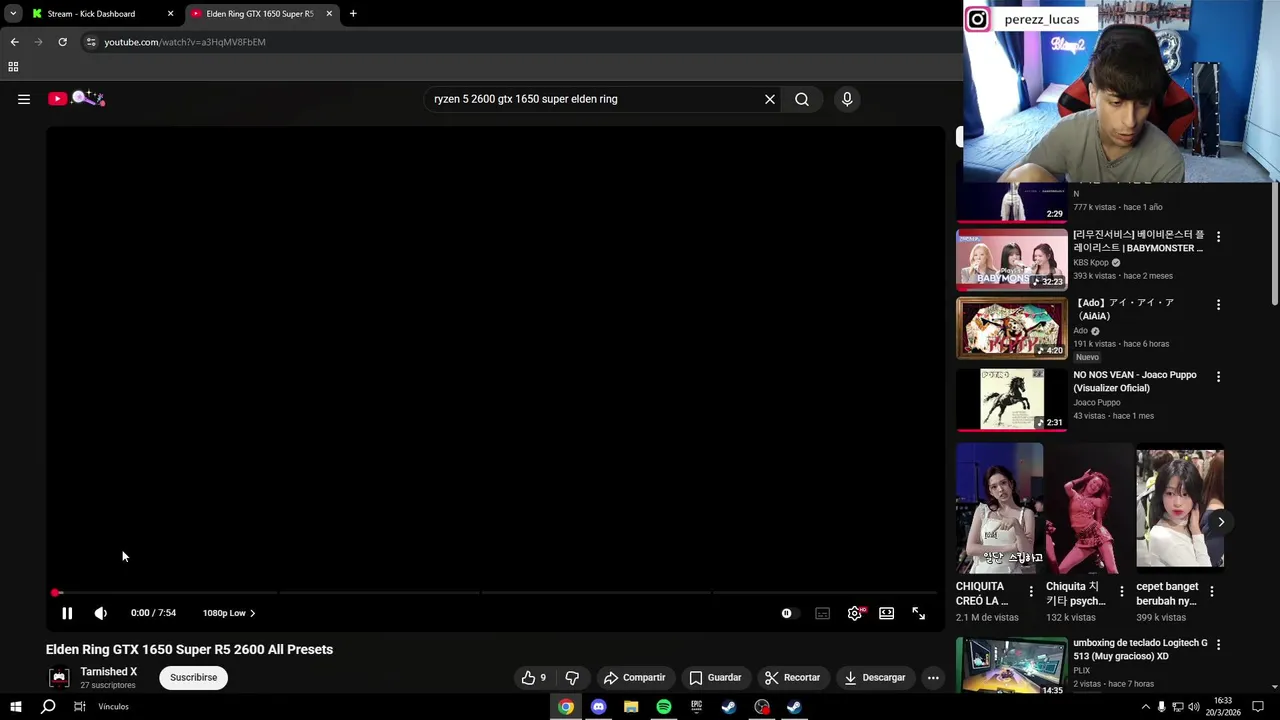1280x720 pixels.
Task: Open options for BABYMONSTER playlist video
Action: tap(1218, 237)
